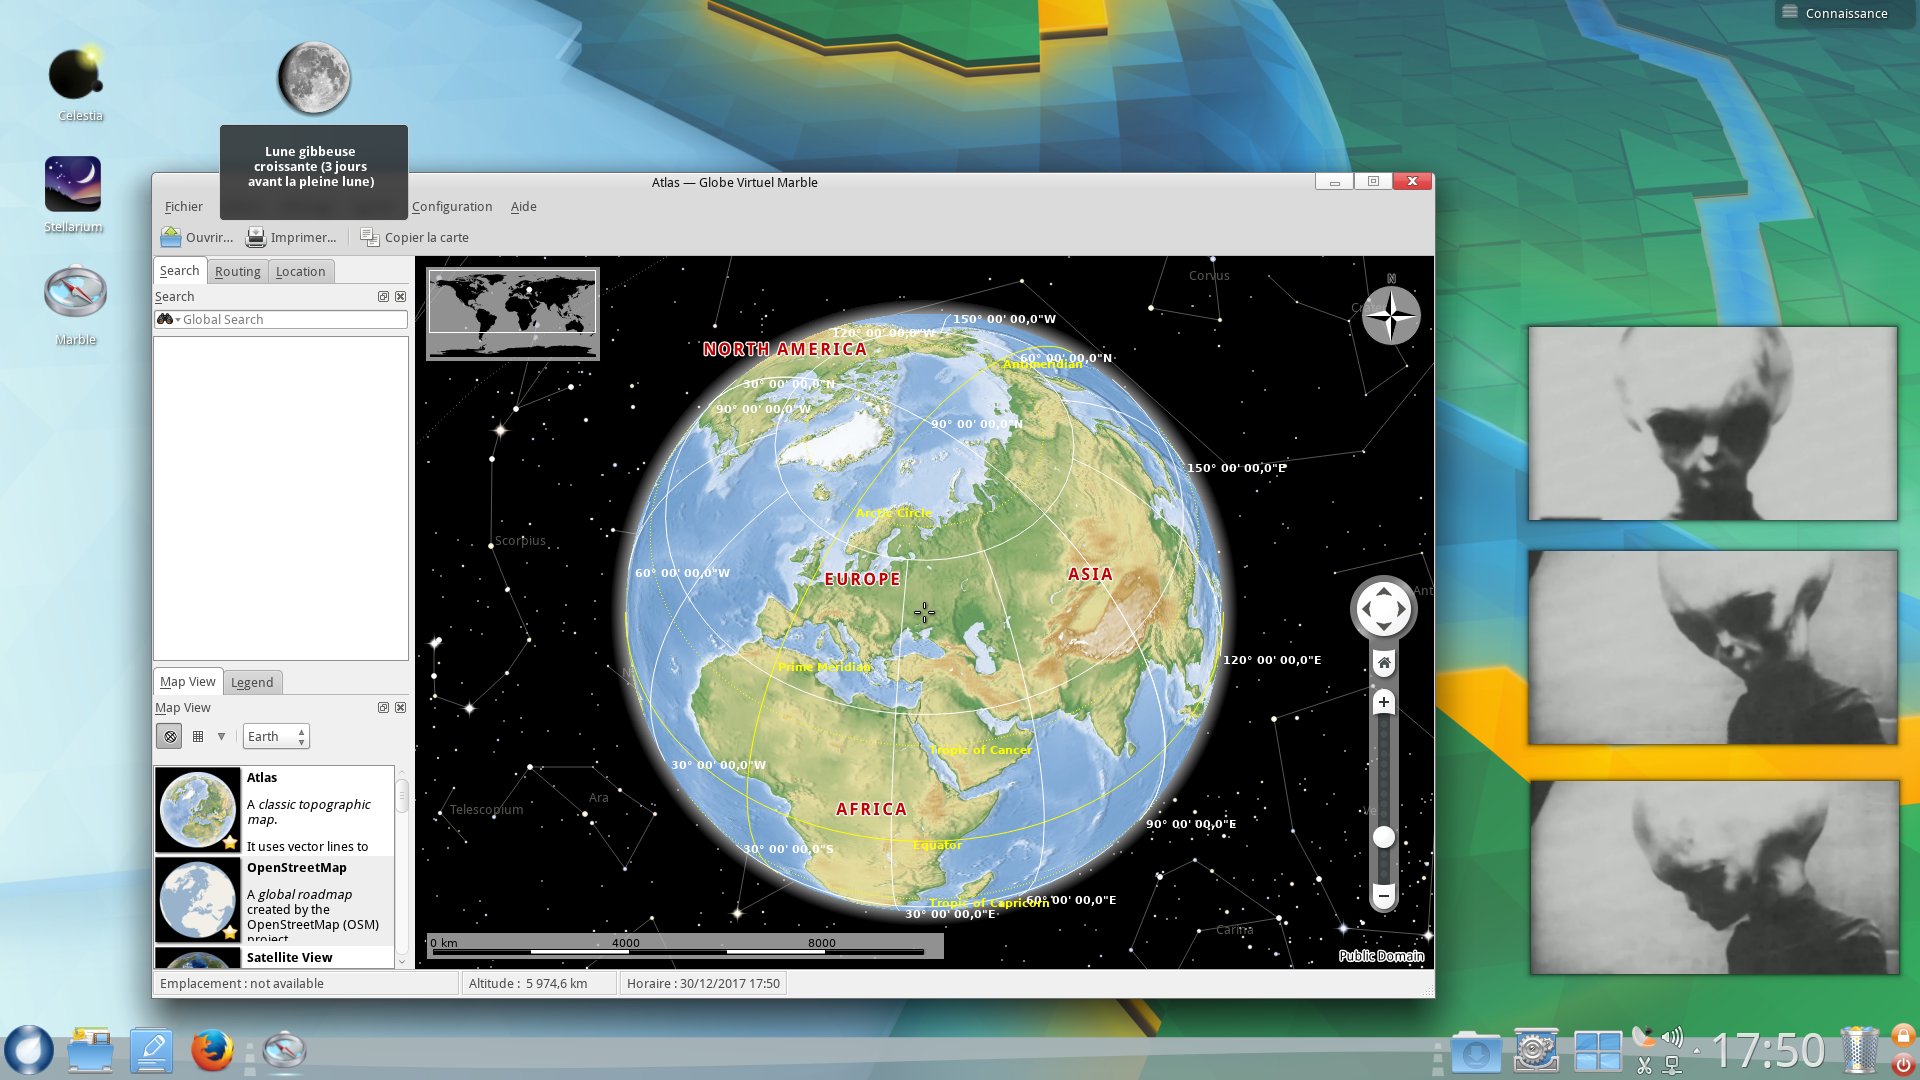Open the Earth celestial body dropdown
Viewport: 1920px width, 1080px height.
click(276, 737)
